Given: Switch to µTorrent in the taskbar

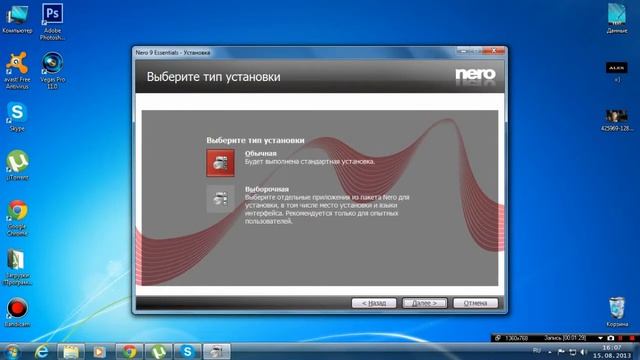Looking at the screenshot, I should tap(158, 352).
